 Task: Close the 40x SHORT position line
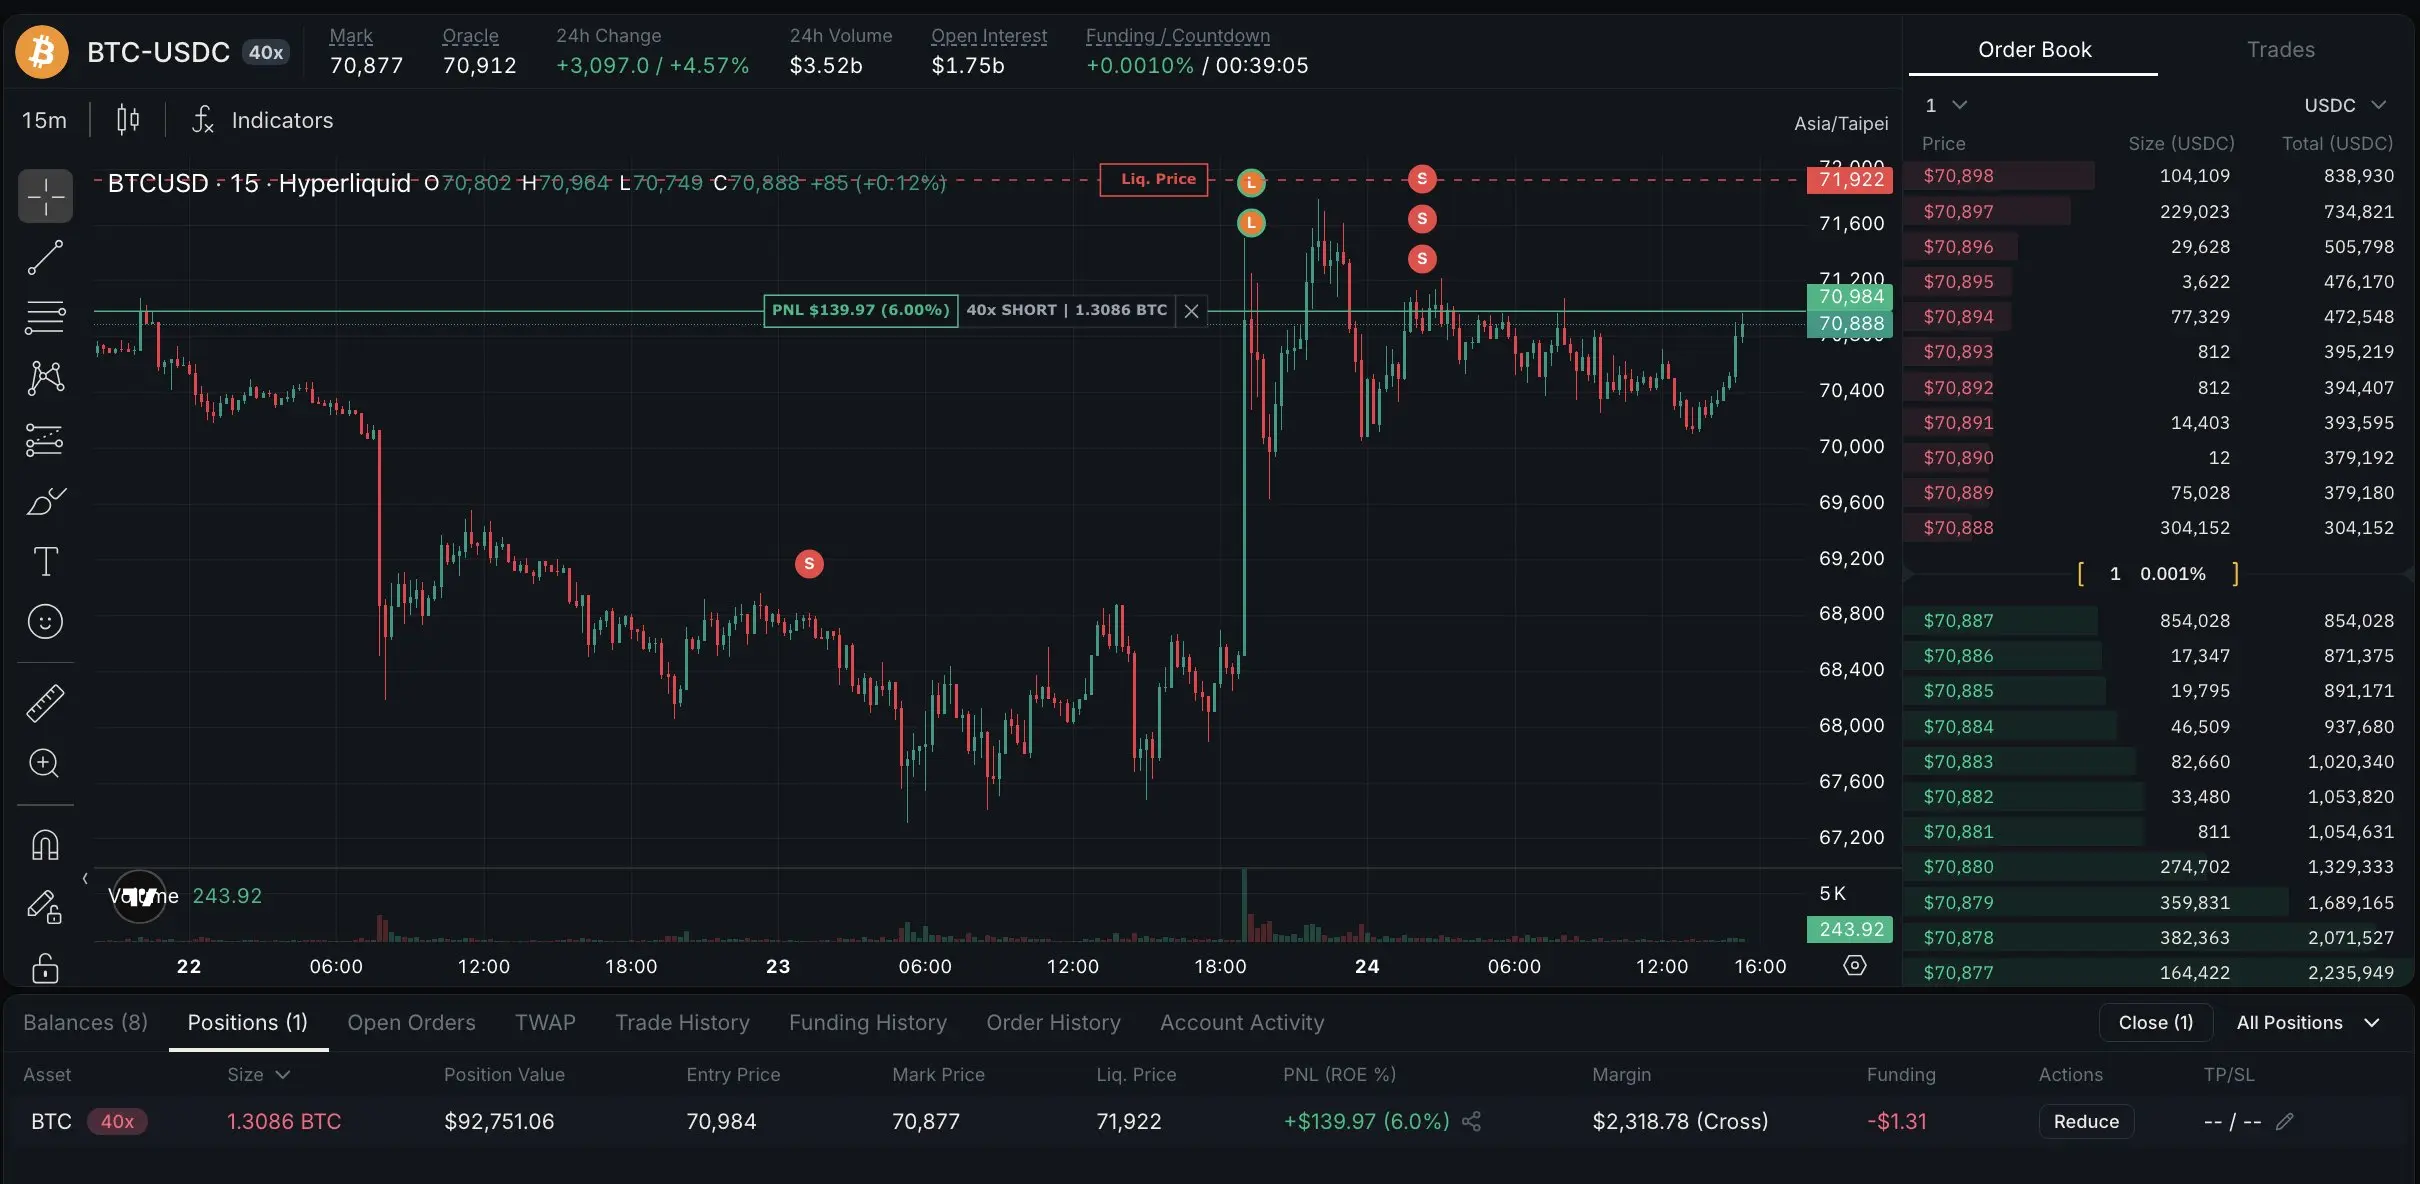pyautogui.click(x=1191, y=311)
